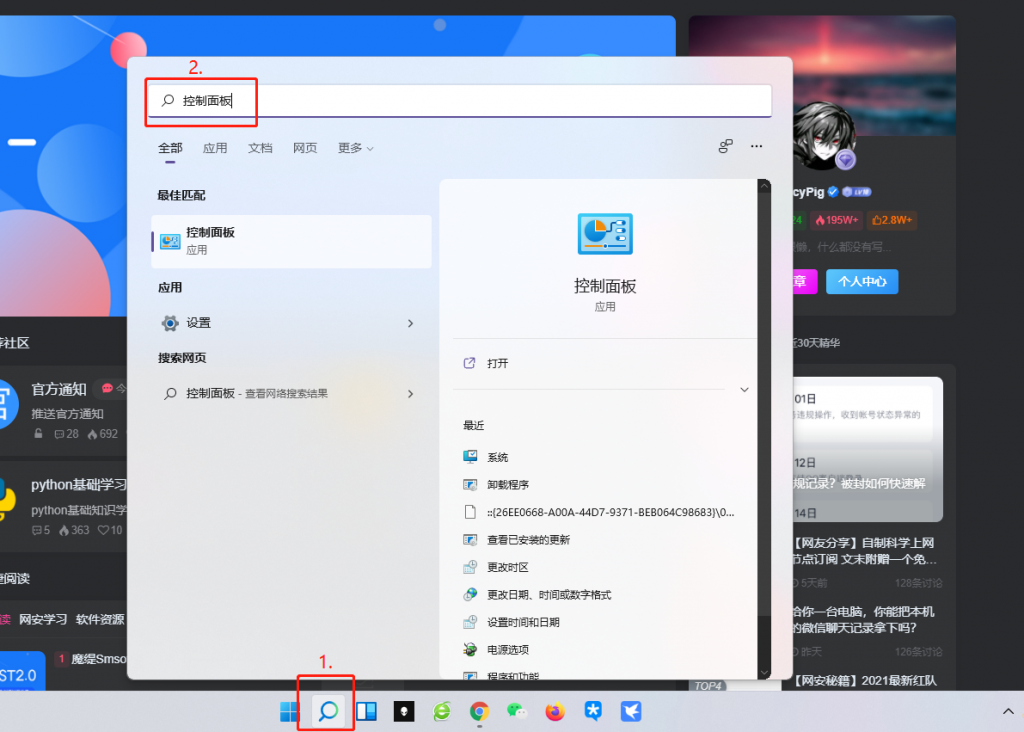This screenshot has height=732, width=1024.
Task: Open the taskbar Search magnifier icon
Action: (x=328, y=711)
